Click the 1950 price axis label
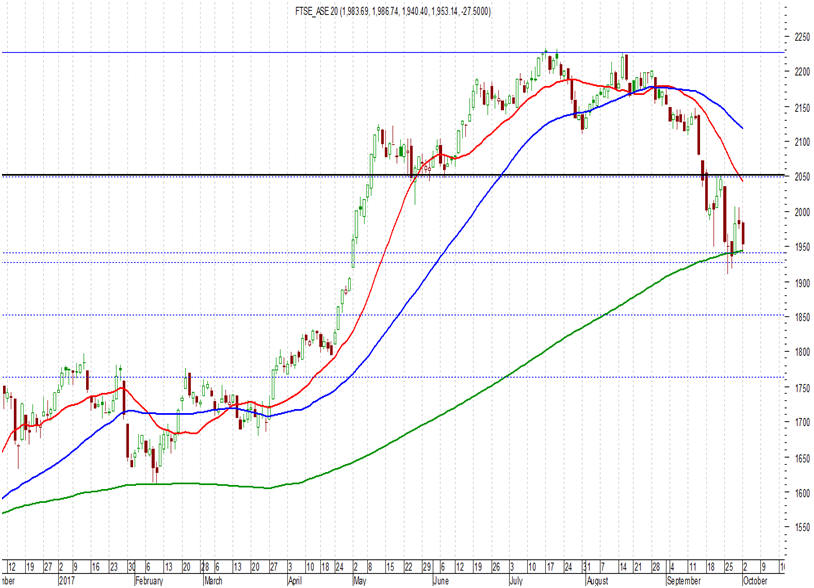Image resolution: width=814 pixels, height=588 pixels. [x=802, y=247]
